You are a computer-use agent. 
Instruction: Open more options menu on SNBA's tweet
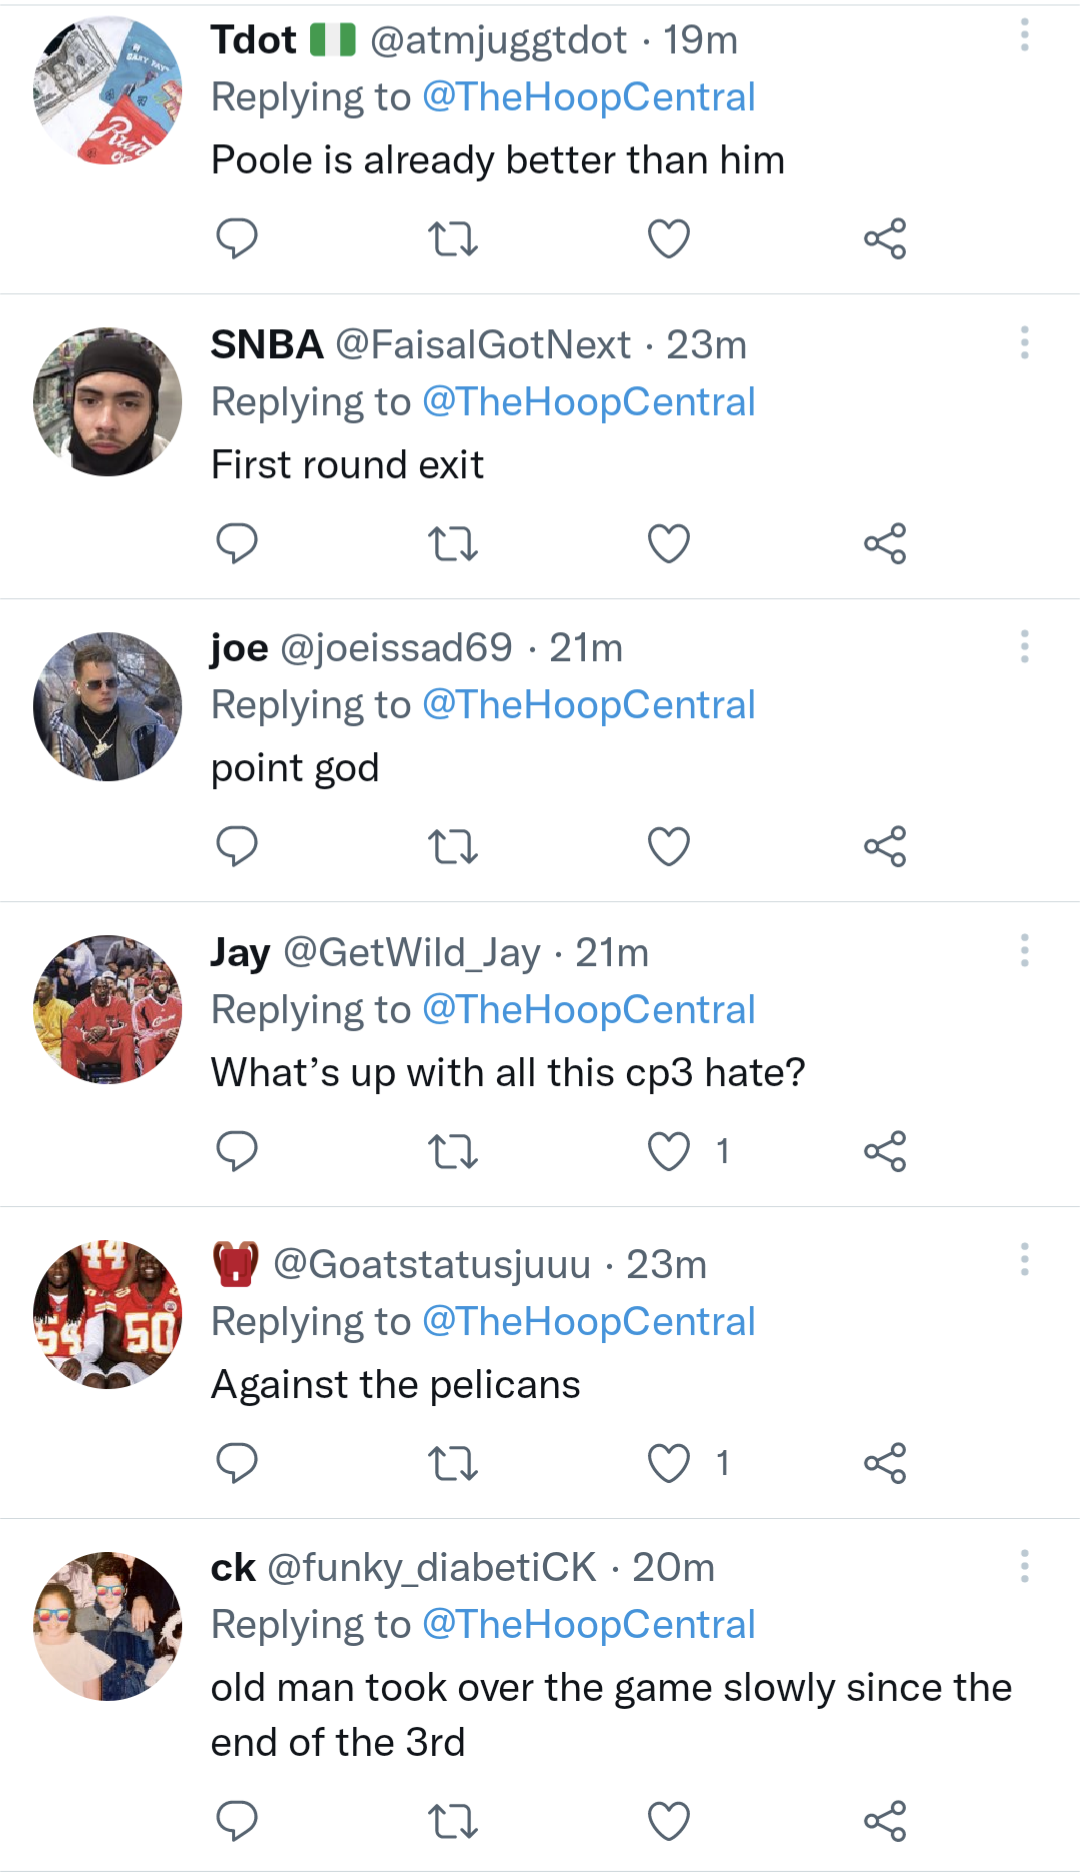point(1024,343)
